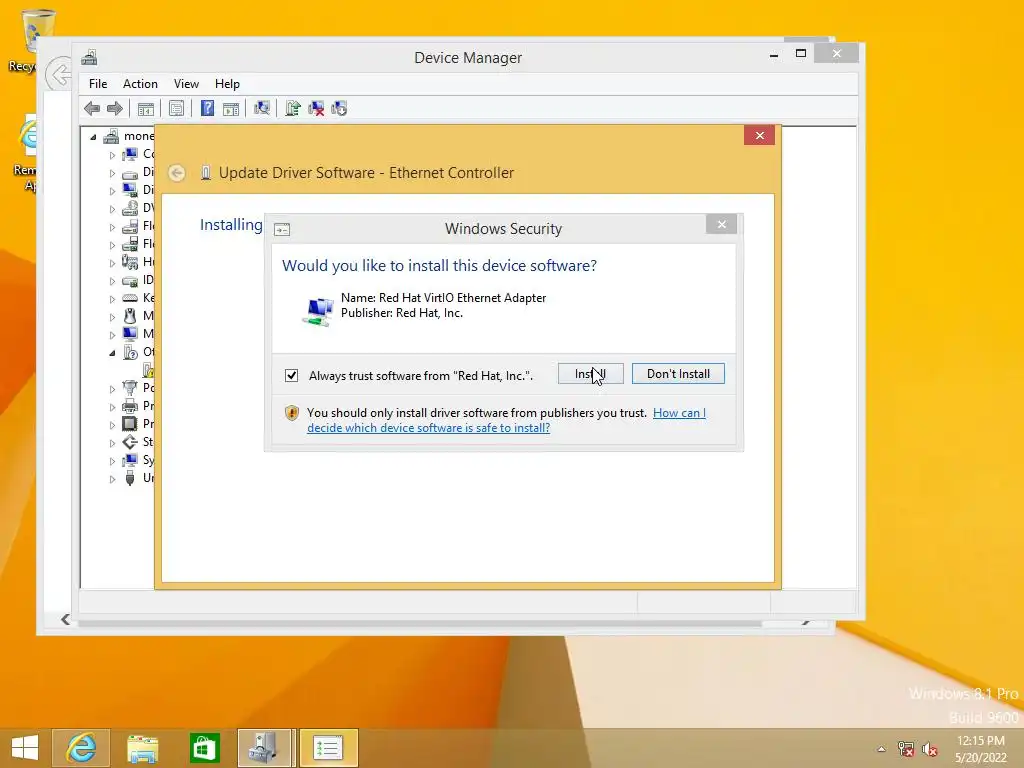Click the Back arrow in Device Manager toolbar

click(x=92, y=108)
